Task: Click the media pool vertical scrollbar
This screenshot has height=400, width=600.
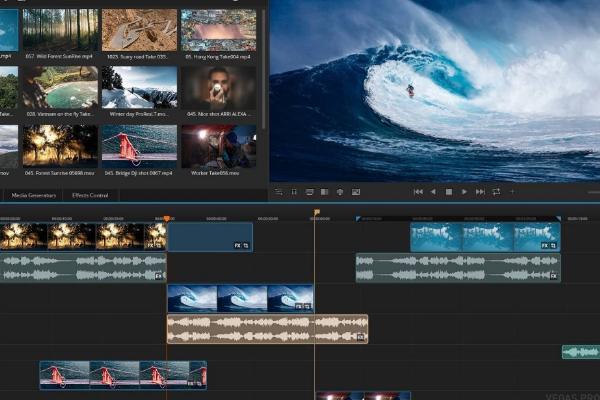Action: pyautogui.click(x=263, y=69)
